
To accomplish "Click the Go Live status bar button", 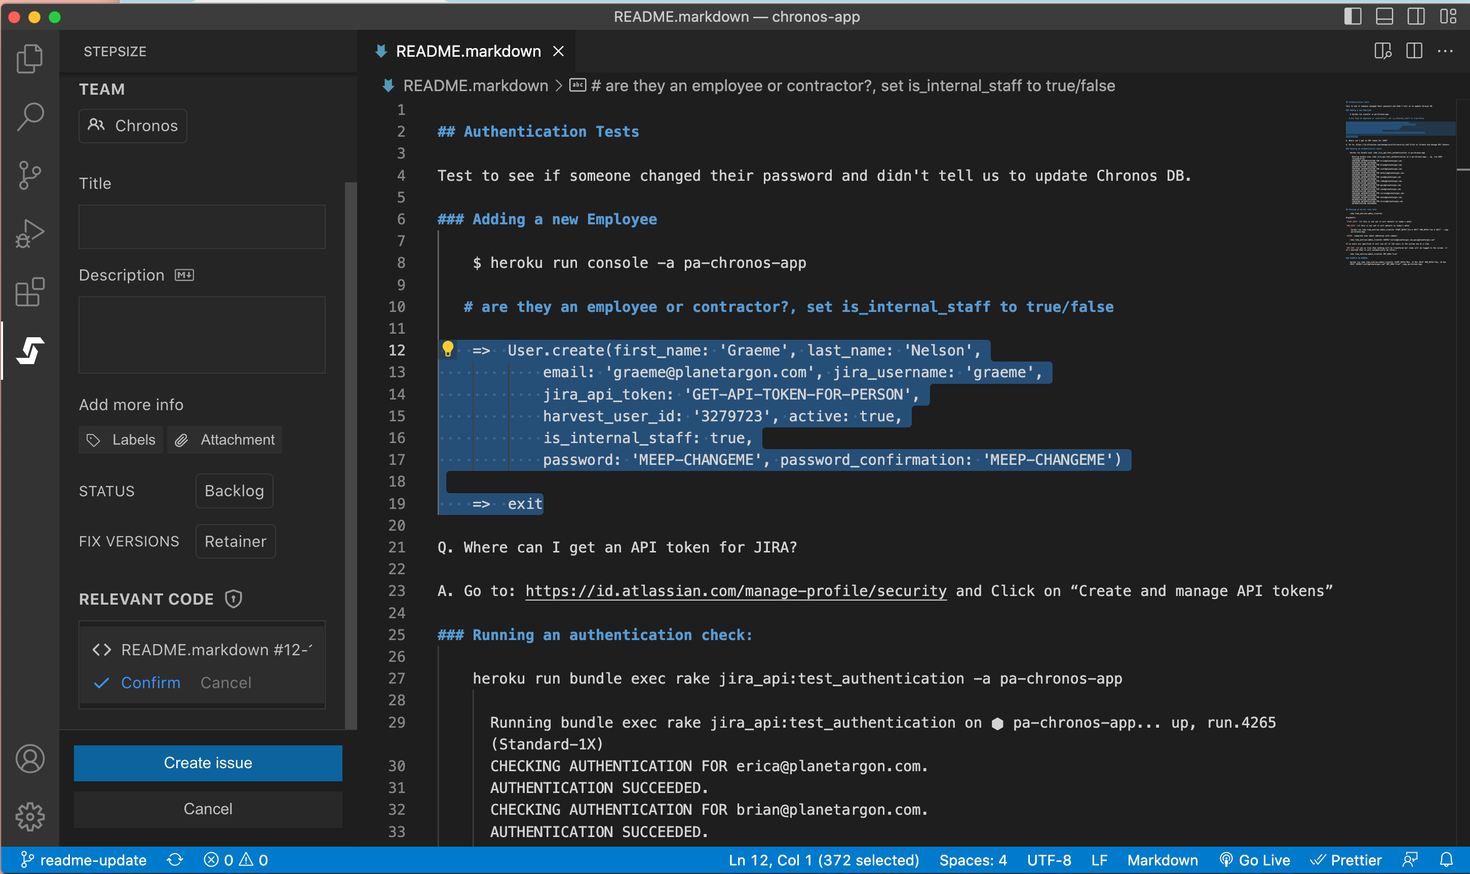I will [x=1255, y=860].
